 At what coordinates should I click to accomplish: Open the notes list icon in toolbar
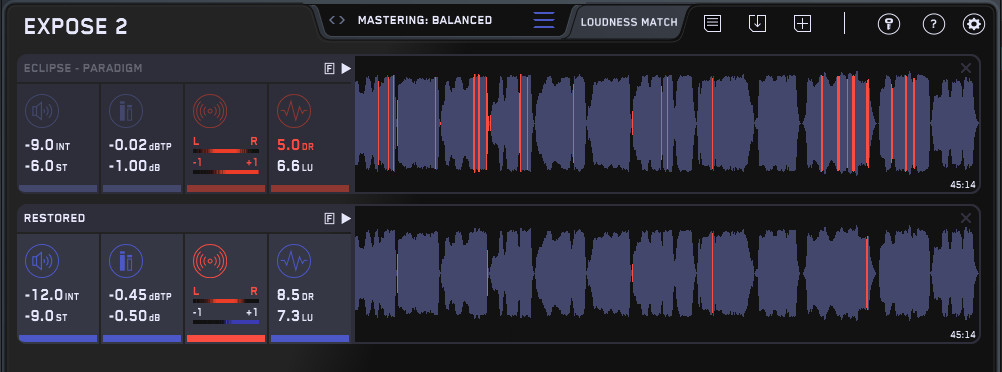(713, 24)
